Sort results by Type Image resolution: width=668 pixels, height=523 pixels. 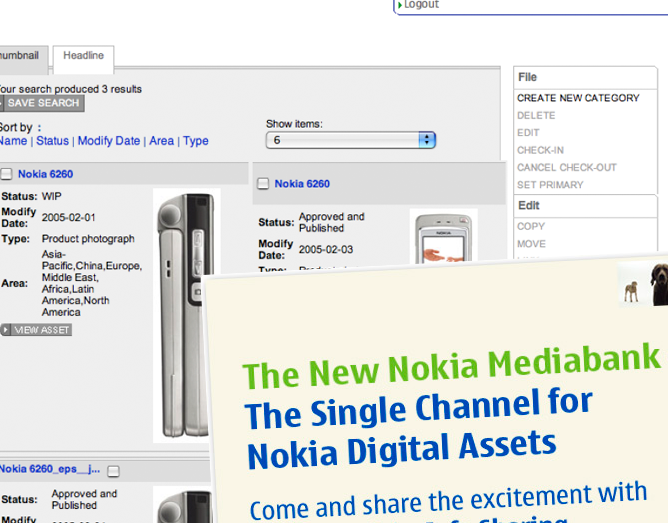(x=196, y=141)
